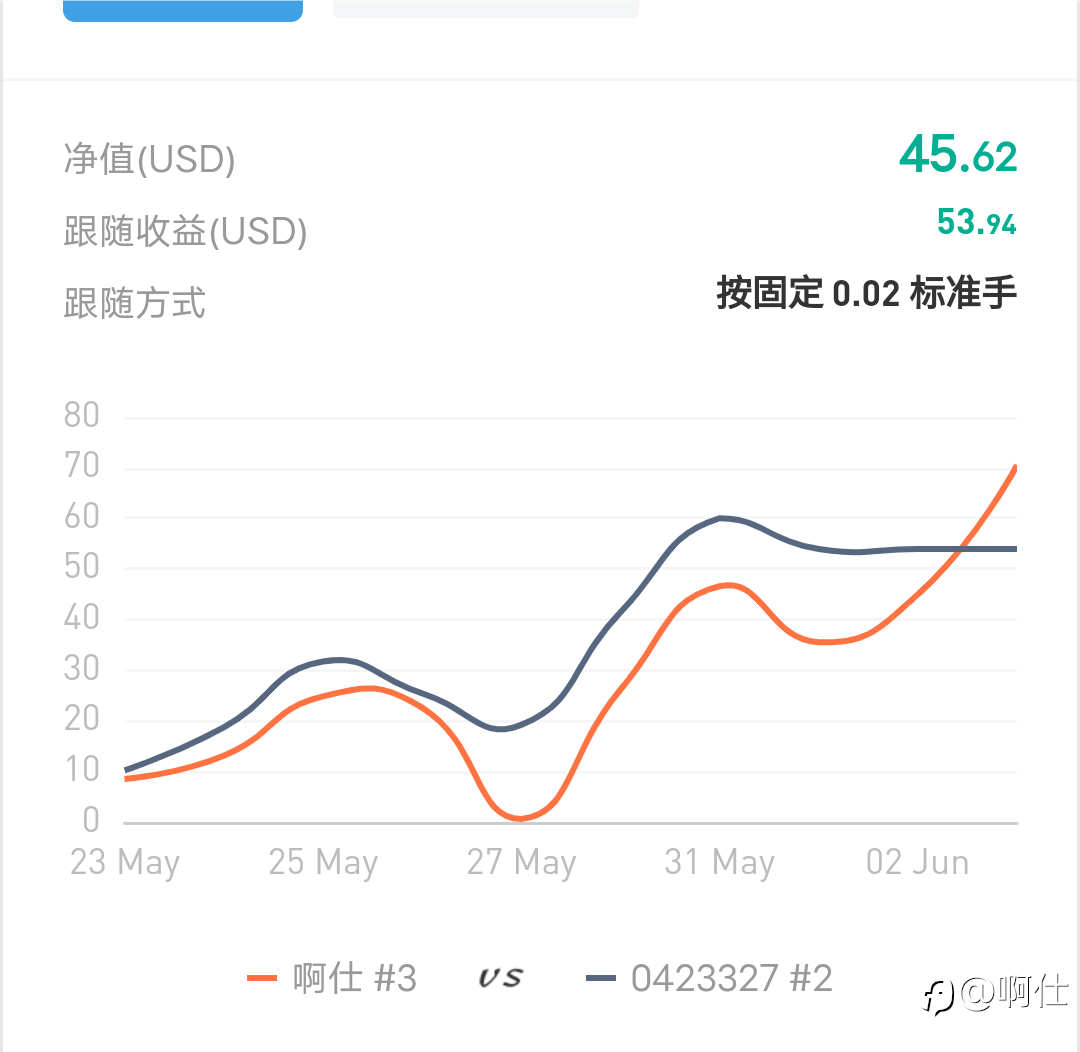Select the 跟随方式 label
The height and width of the screenshot is (1052, 1080).
135,302
